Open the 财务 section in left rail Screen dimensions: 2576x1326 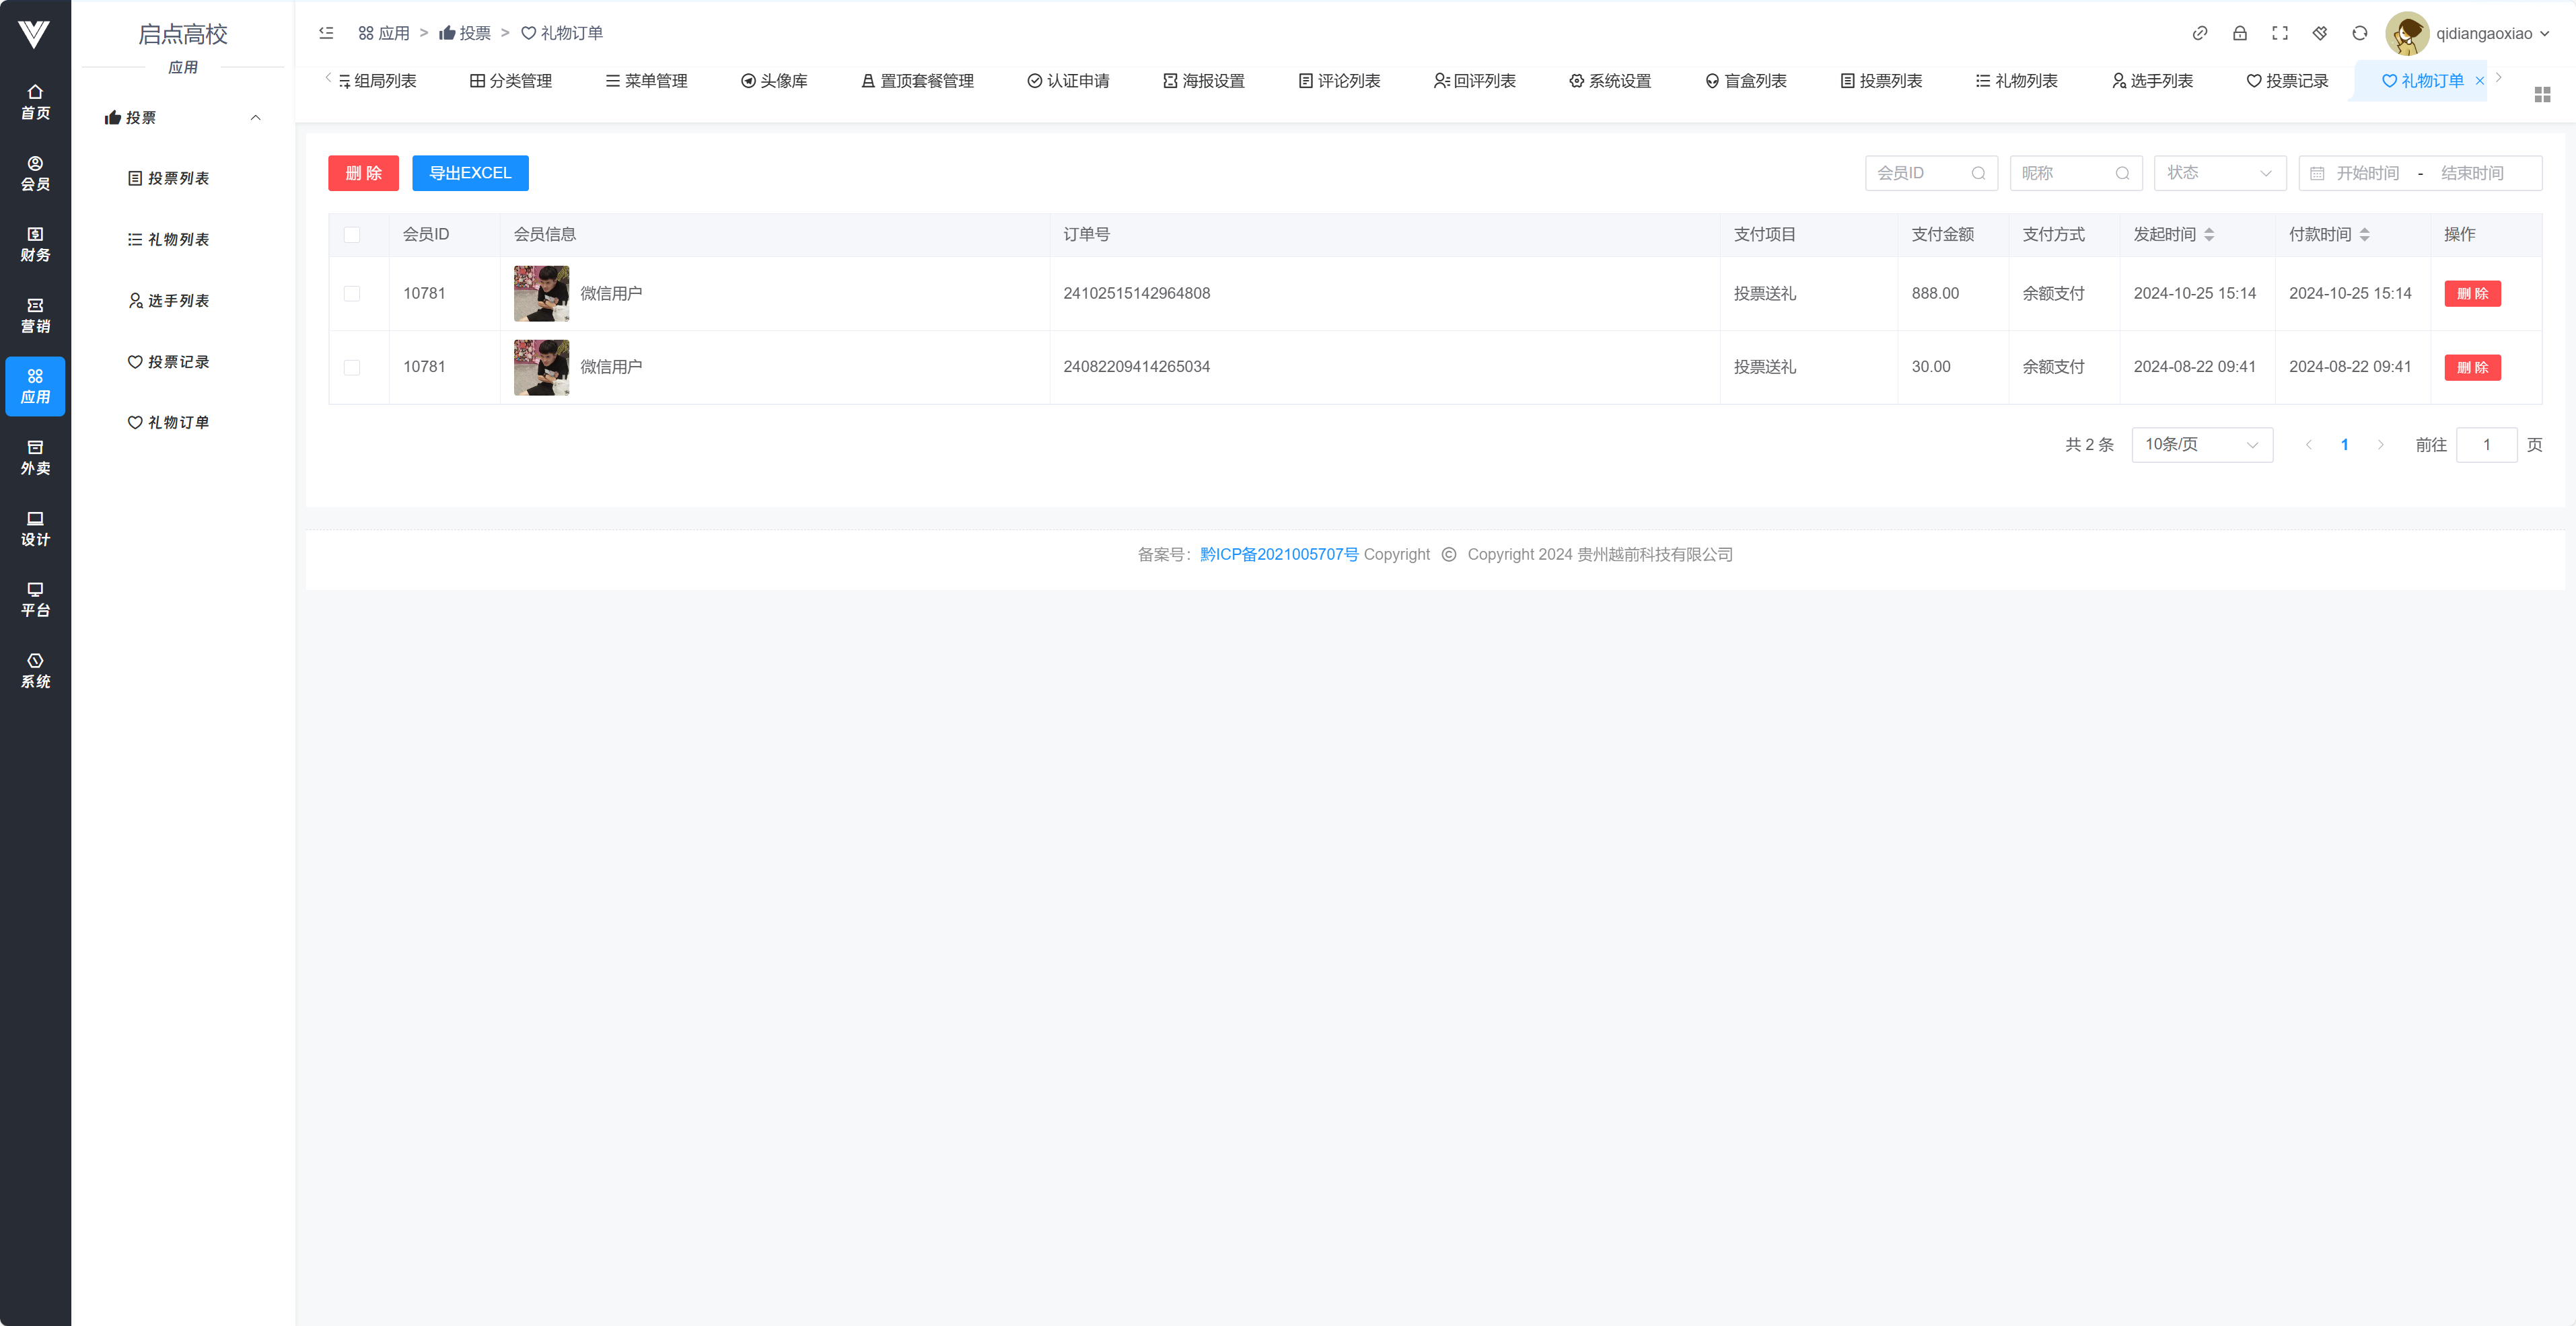[x=35, y=244]
